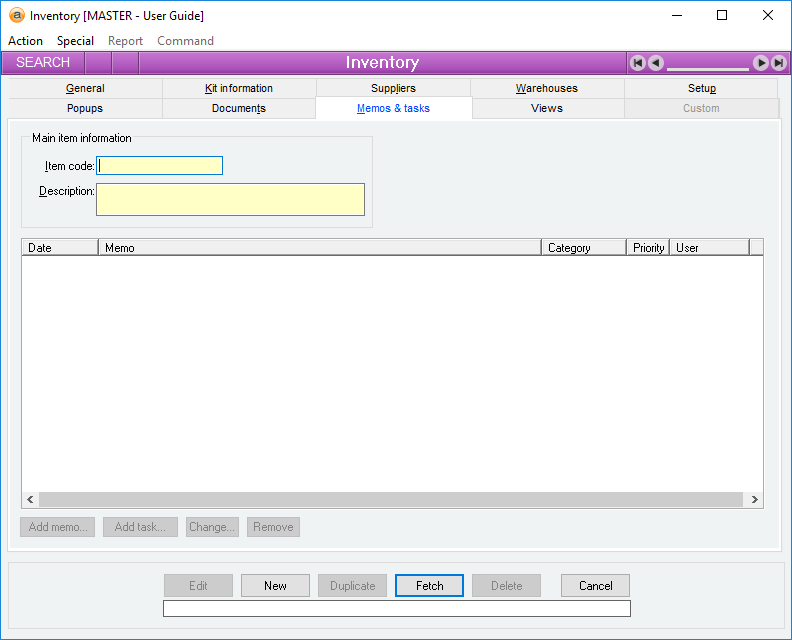792x640 pixels.
Task: Click the record navigation slider bar
Action: point(708,66)
